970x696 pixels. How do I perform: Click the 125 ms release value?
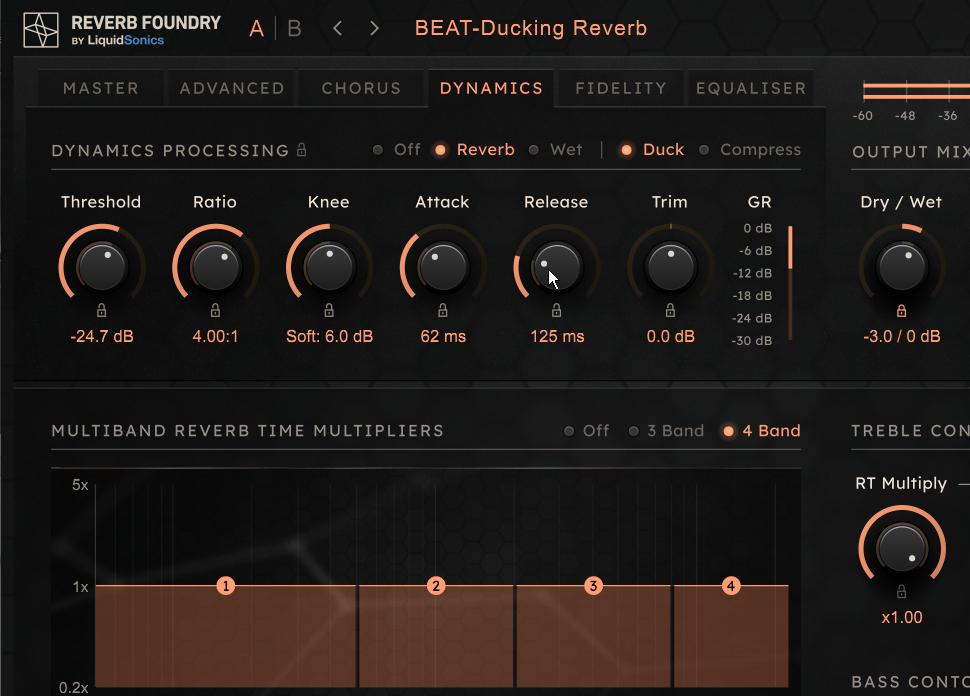click(x=557, y=337)
